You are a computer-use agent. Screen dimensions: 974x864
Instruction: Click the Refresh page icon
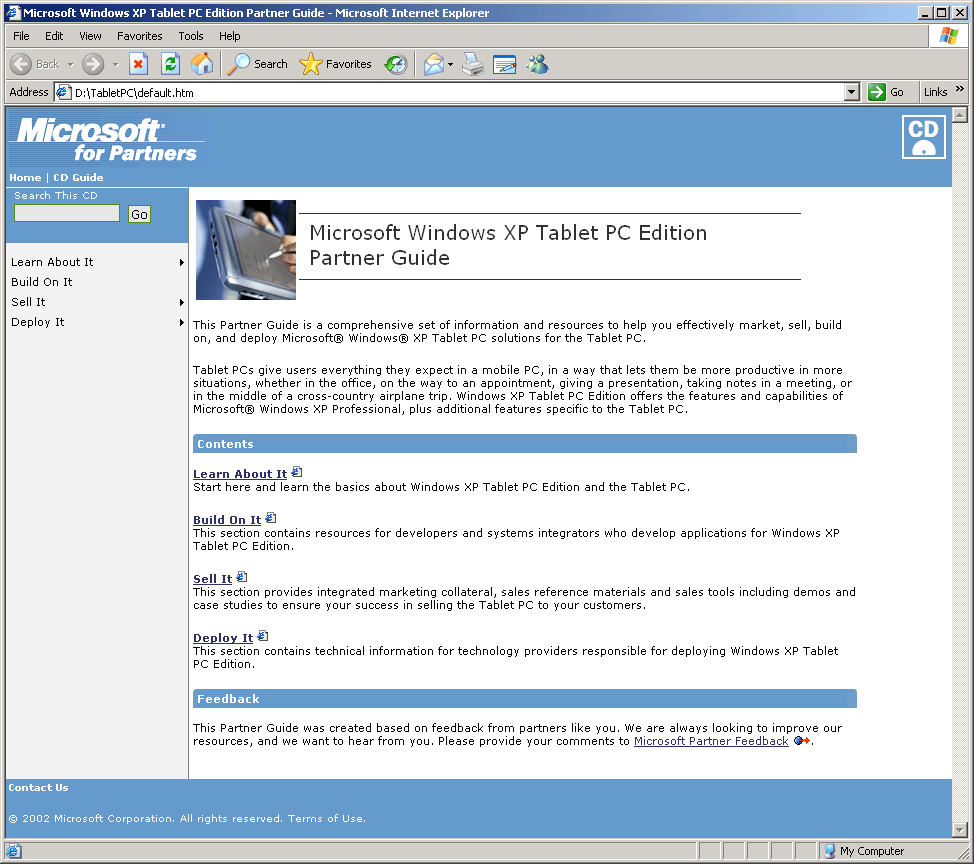pos(171,64)
